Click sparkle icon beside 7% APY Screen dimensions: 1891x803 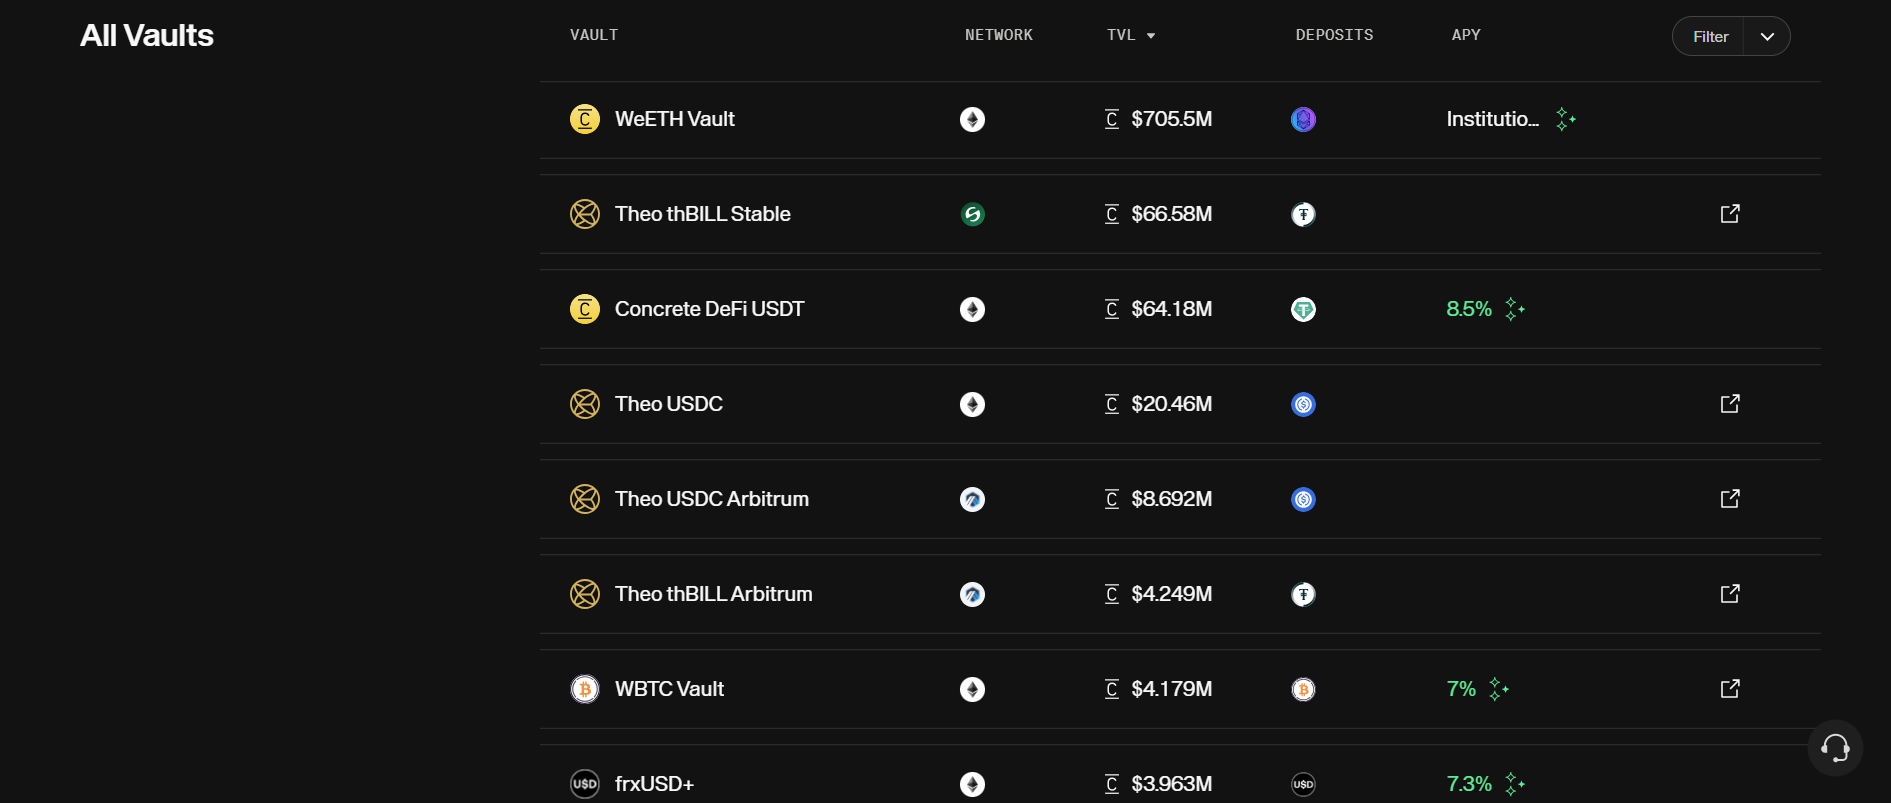pos(1498,689)
